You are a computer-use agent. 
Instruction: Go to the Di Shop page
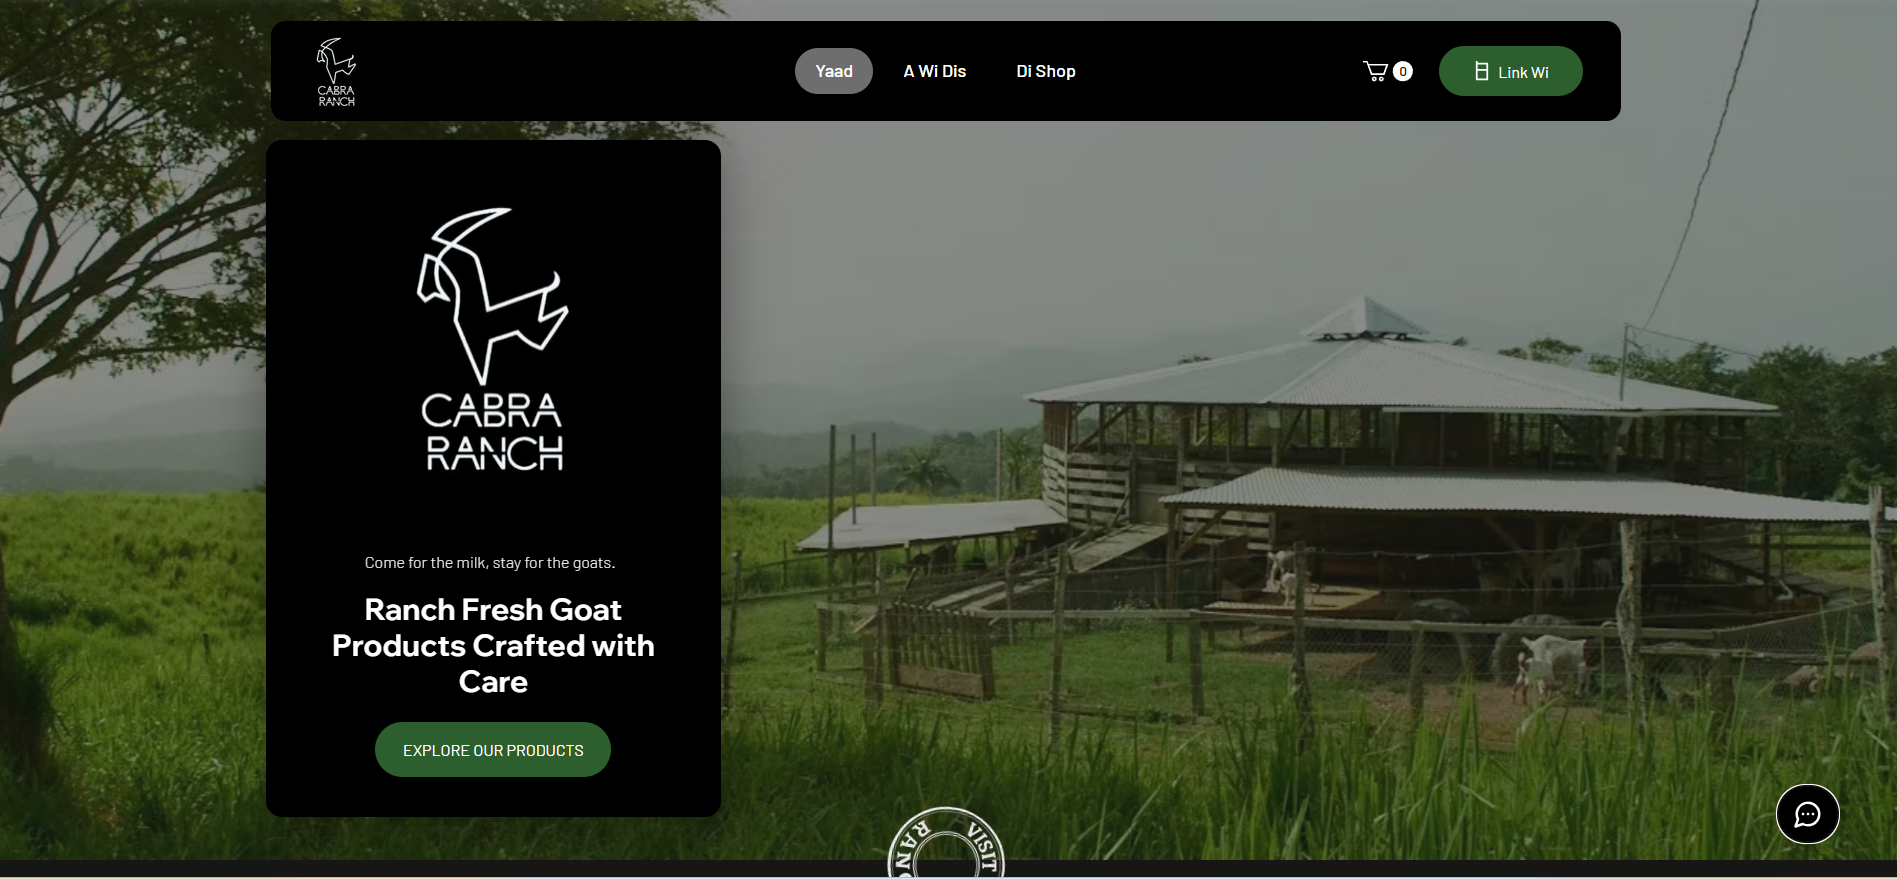coord(1046,71)
